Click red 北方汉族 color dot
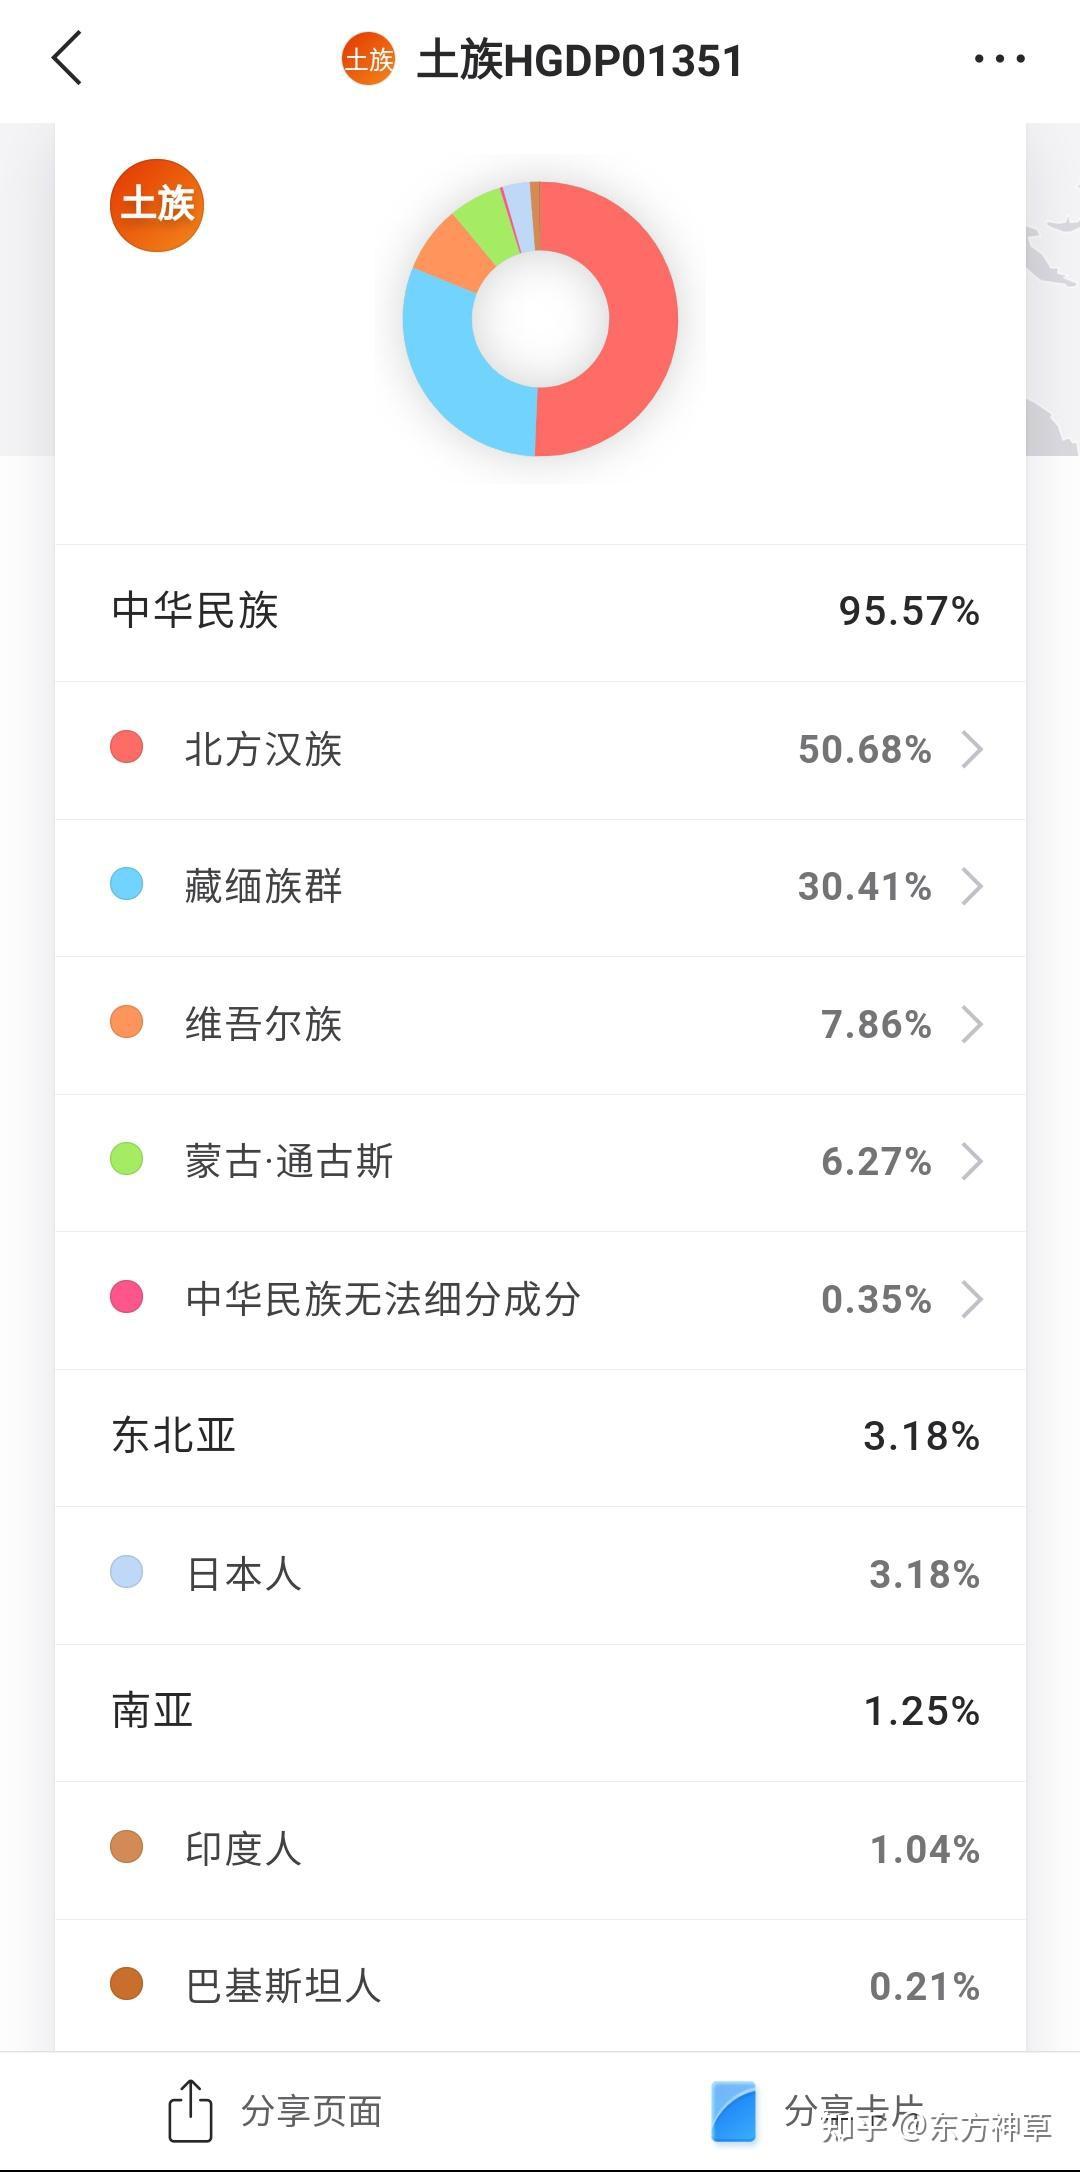The width and height of the screenshot is (1080, 2172). click(x=127, y=747)
